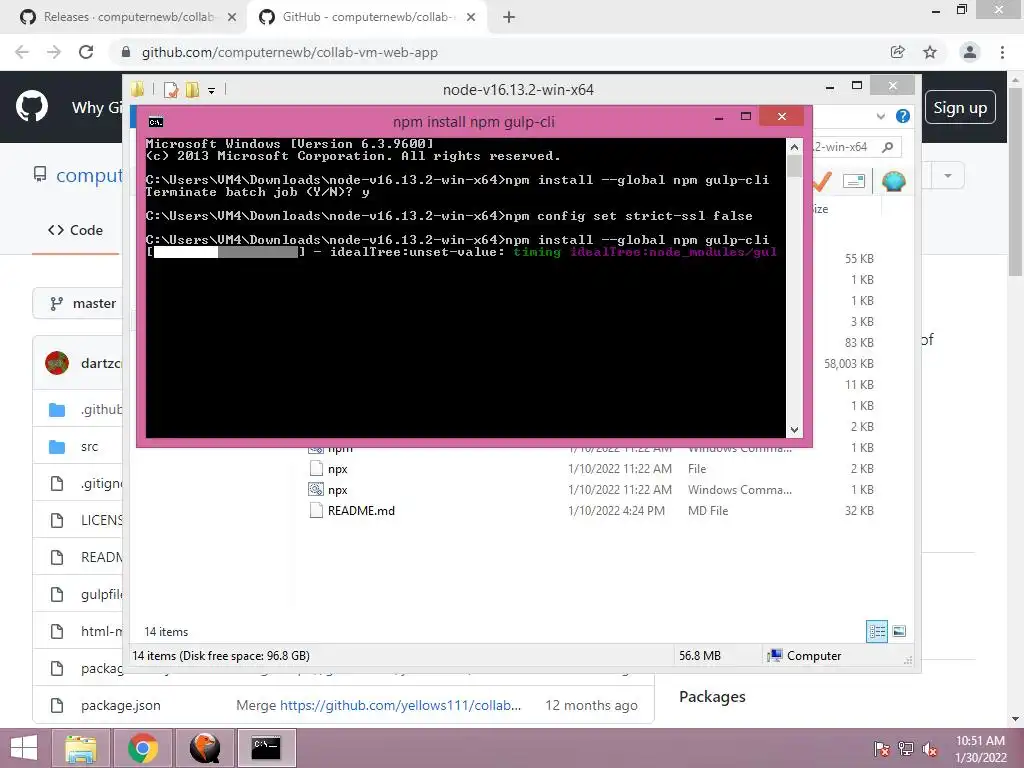
Task: Open Command Prompt from the taskbar
Action: (x=266, y=748)
